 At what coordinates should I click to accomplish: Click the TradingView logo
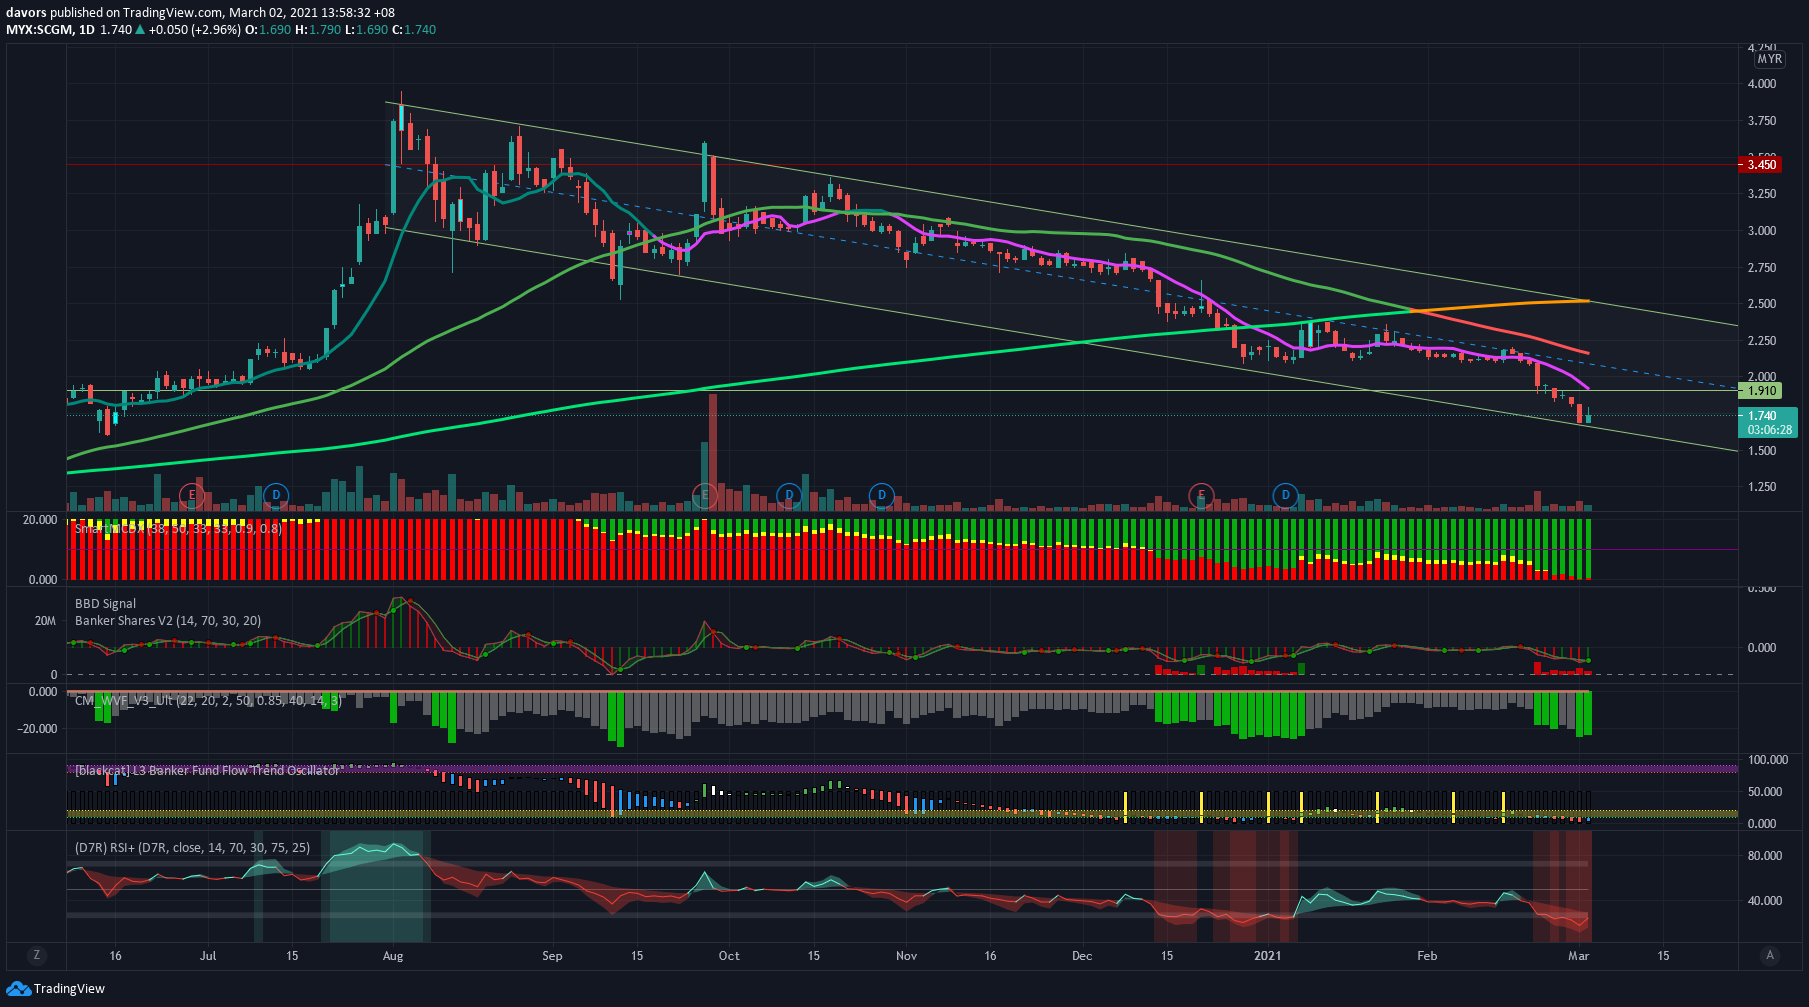point(56,989)
